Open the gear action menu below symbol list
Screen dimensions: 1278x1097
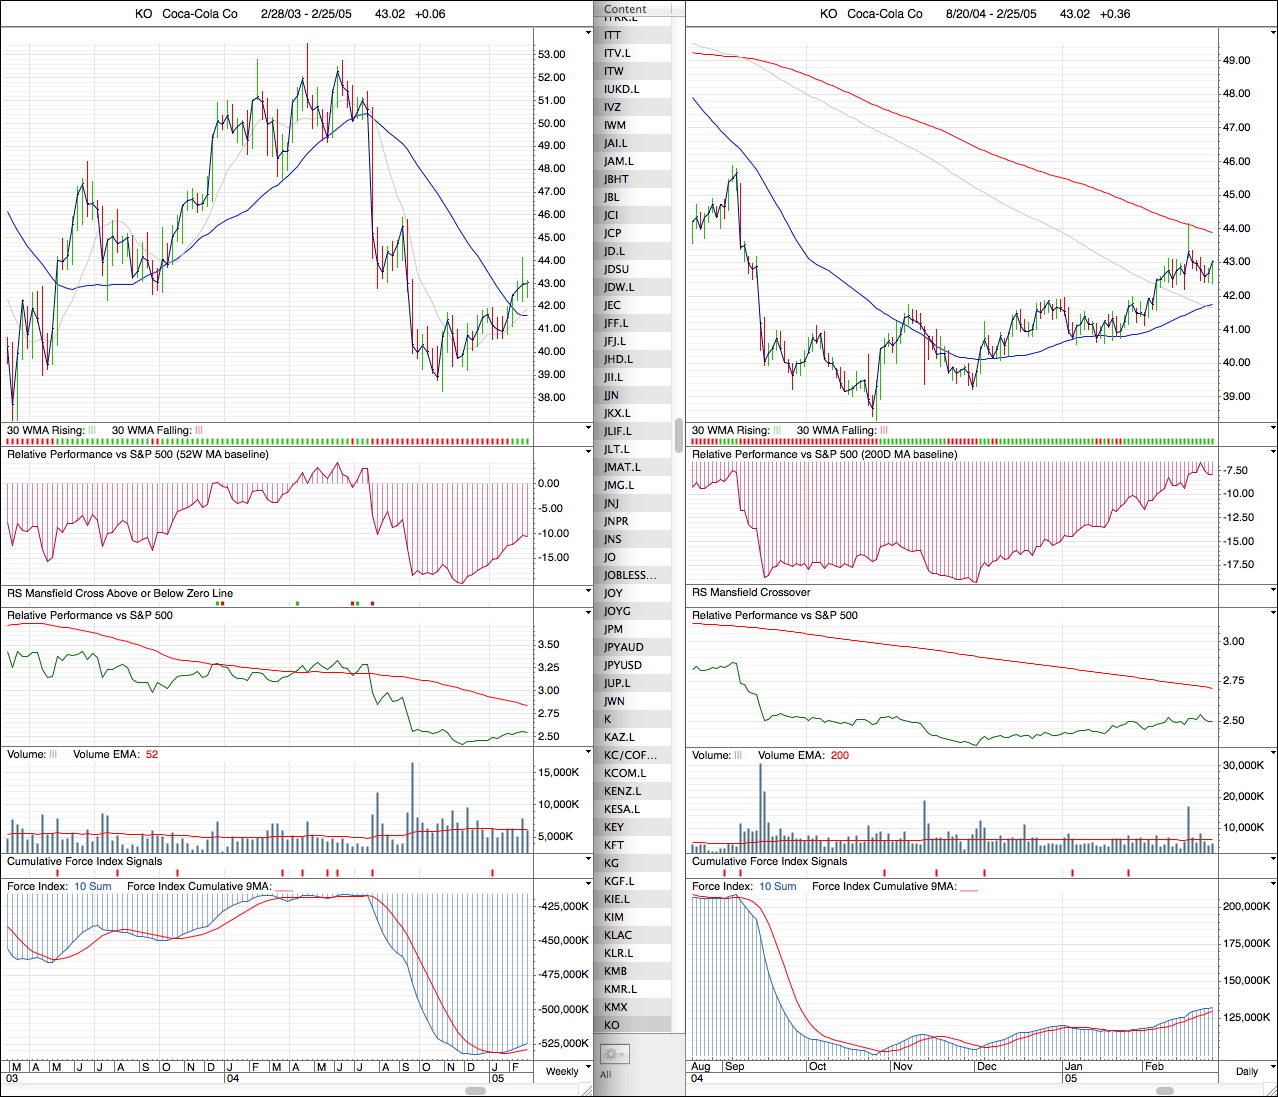pyautogui.click(x=614, y=1054)
